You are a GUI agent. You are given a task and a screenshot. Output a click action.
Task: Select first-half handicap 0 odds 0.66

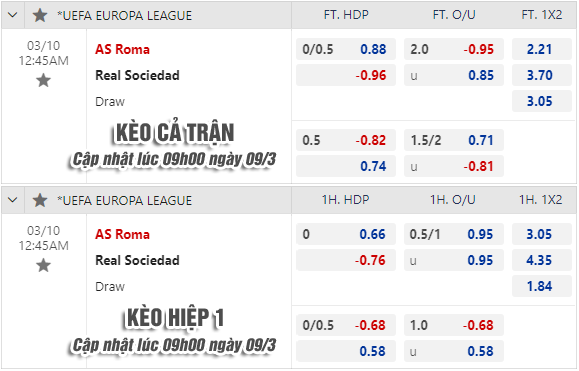pyautogui.click(x=346, y=234)
